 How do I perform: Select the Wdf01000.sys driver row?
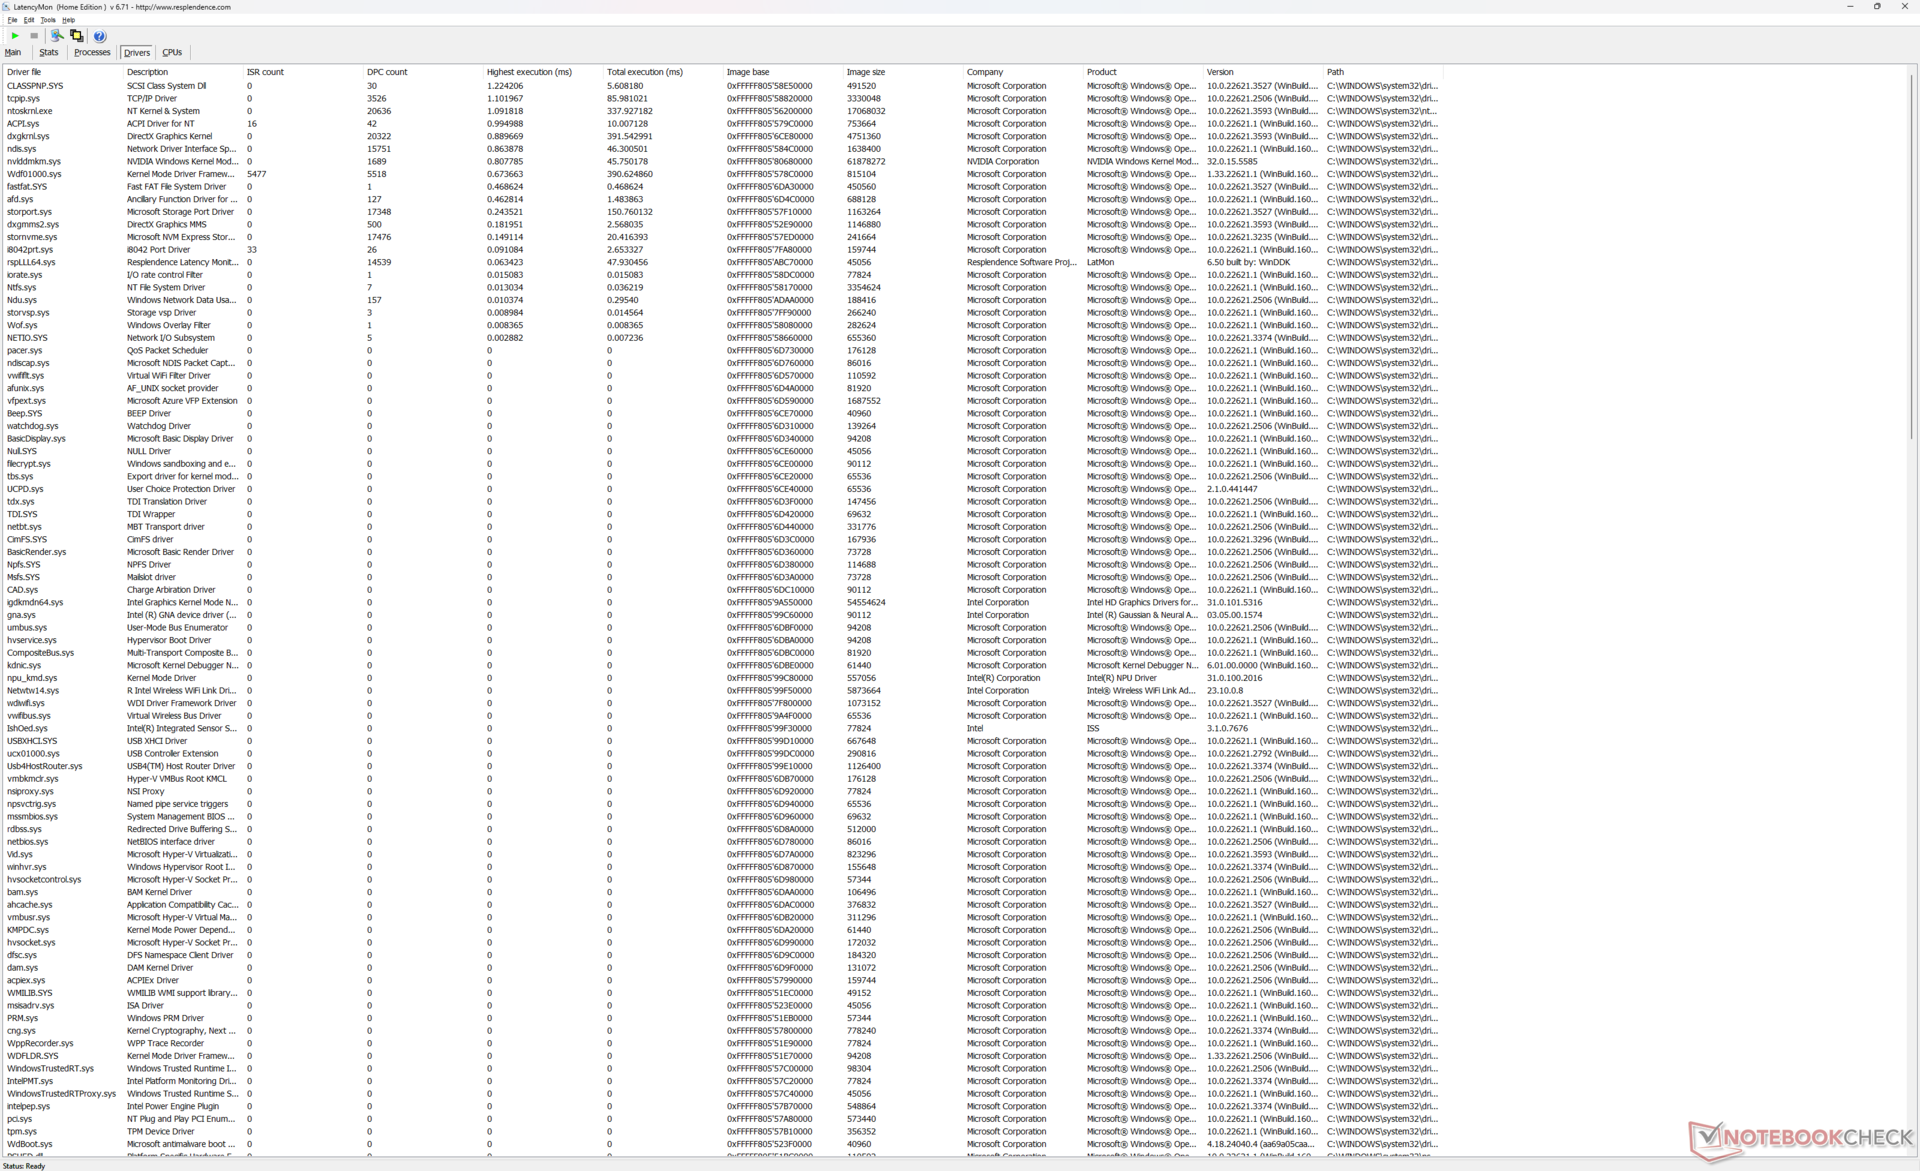tap(34, 174)
